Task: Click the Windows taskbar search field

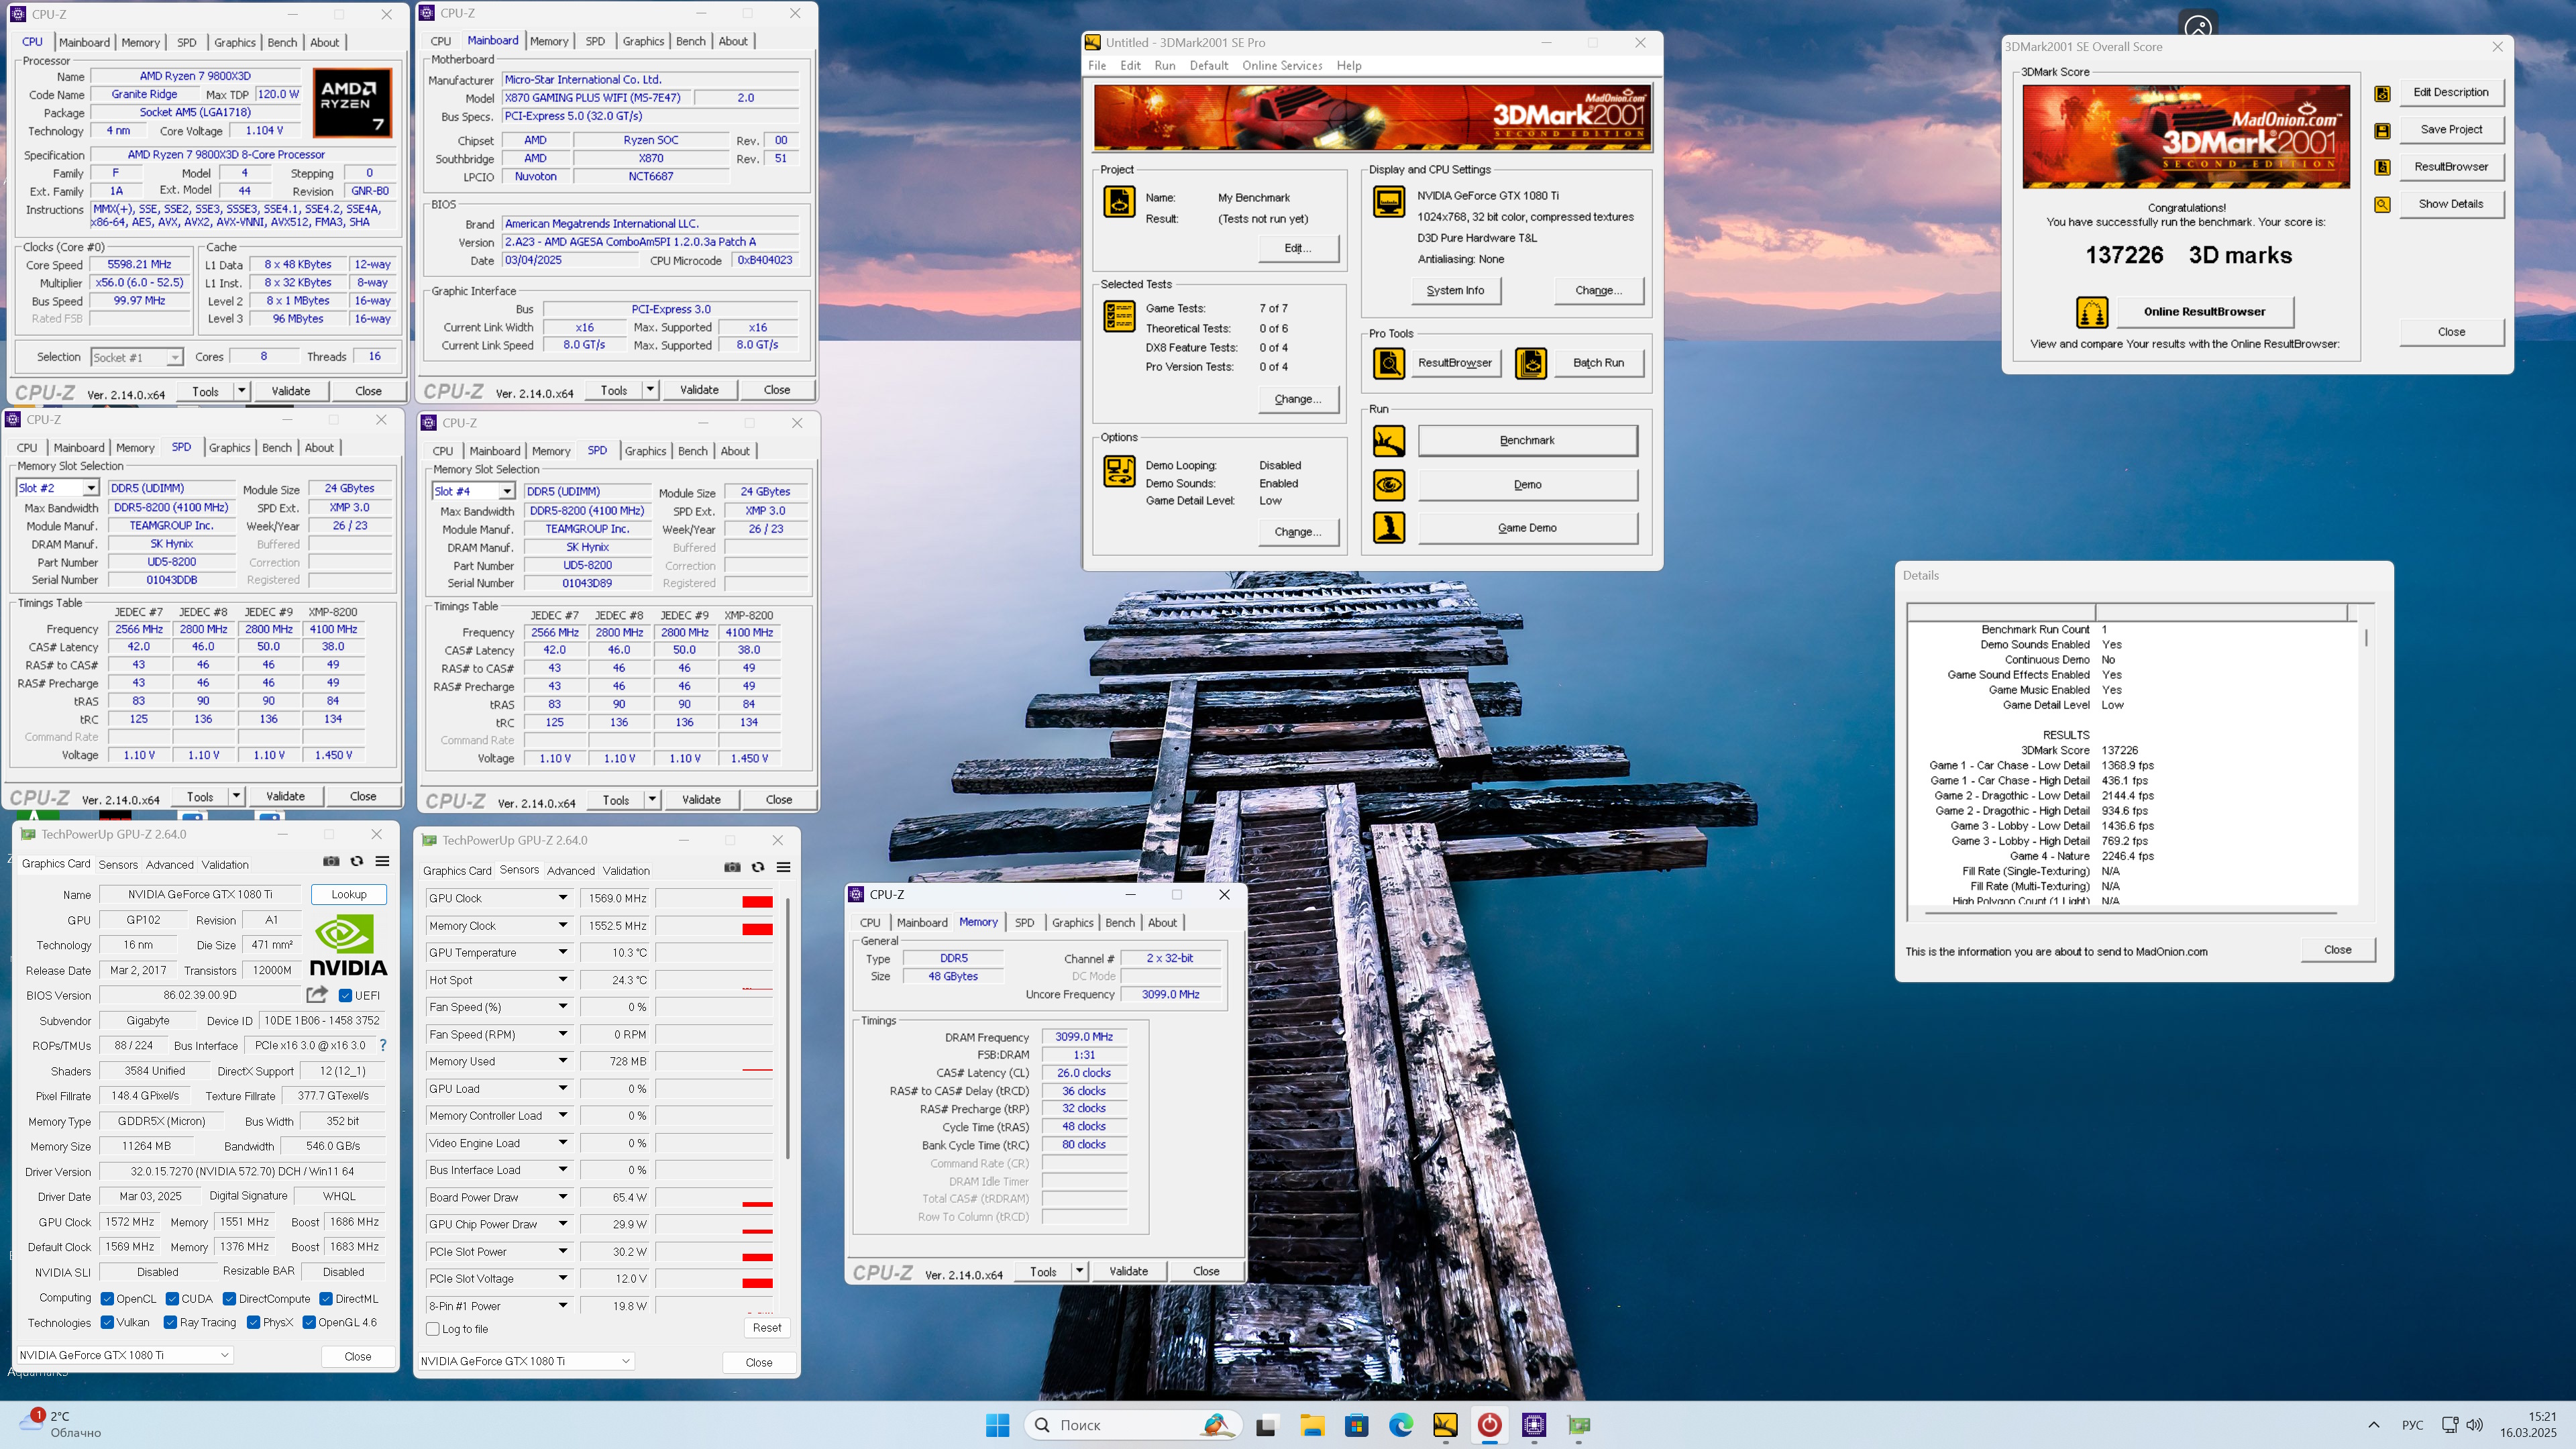Action: tap(1133, 1425)
